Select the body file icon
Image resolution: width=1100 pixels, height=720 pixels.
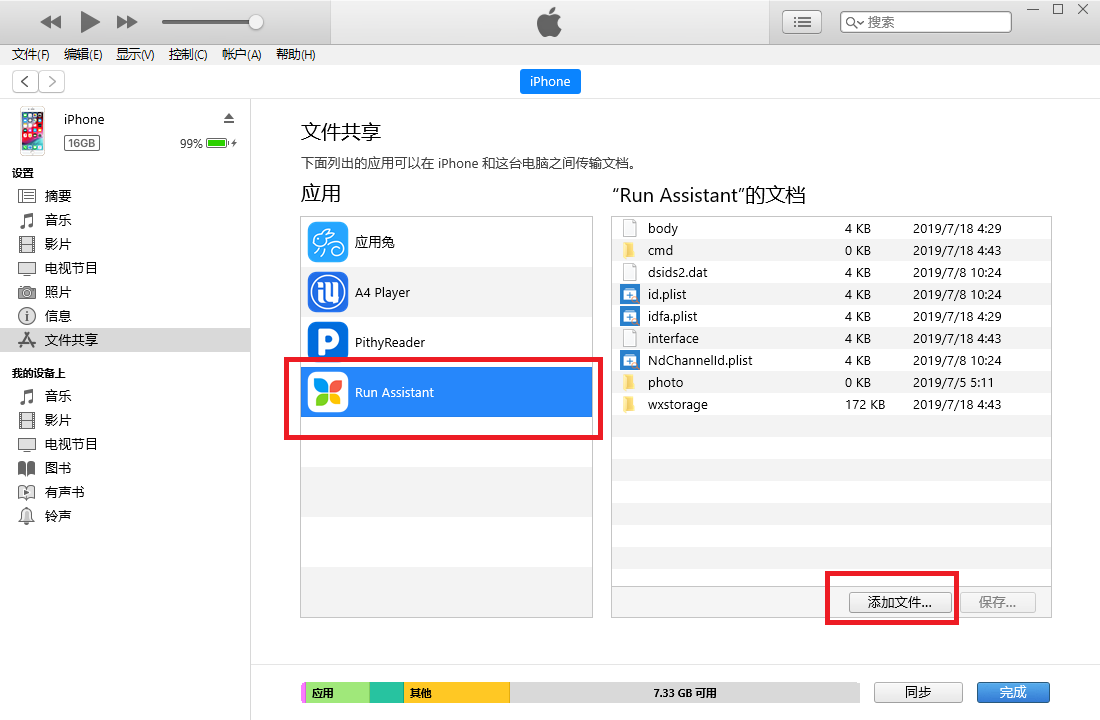click(x=630, y=228)
